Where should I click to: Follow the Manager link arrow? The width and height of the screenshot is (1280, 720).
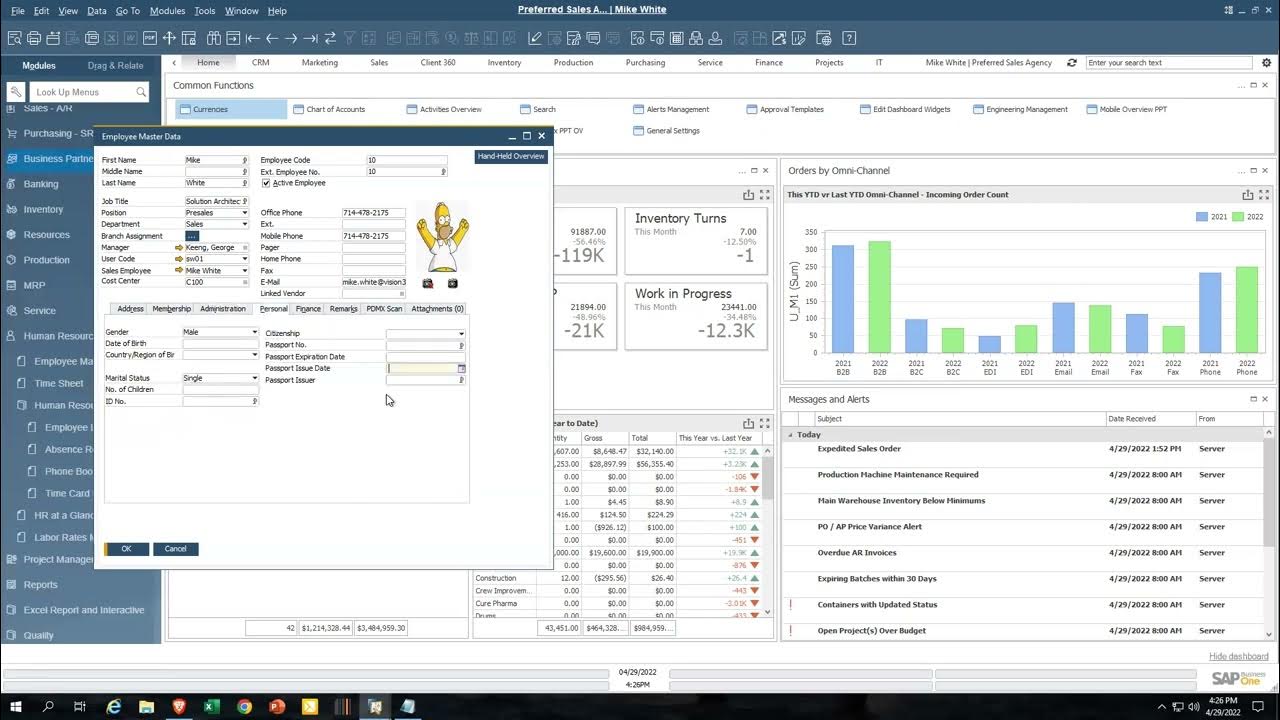click(179, 247)
